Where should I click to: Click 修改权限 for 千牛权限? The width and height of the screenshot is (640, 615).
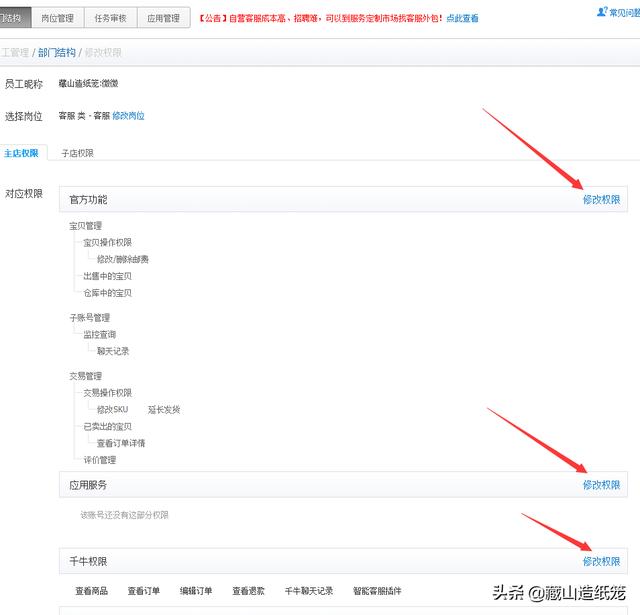tap(601, 561)
